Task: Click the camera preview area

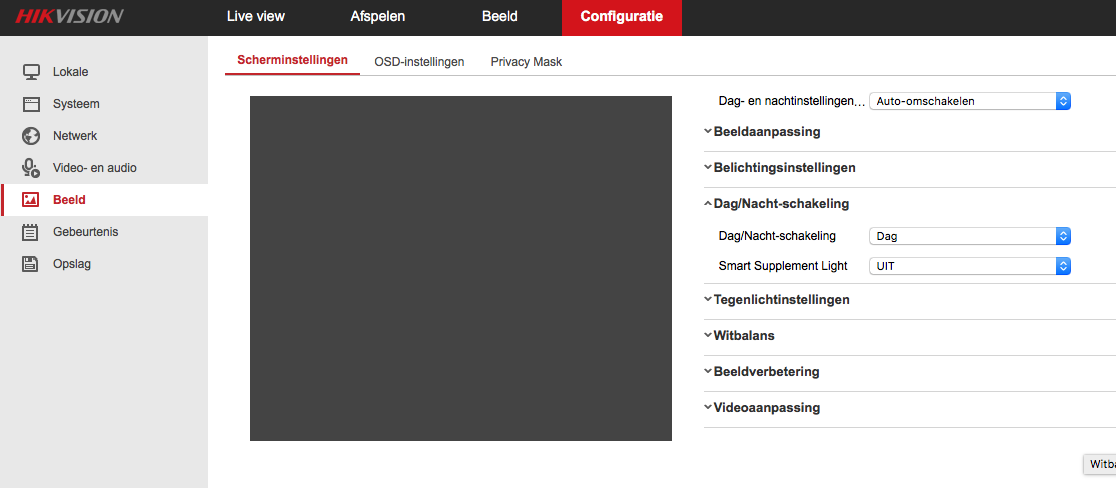Action: (460, 268)
